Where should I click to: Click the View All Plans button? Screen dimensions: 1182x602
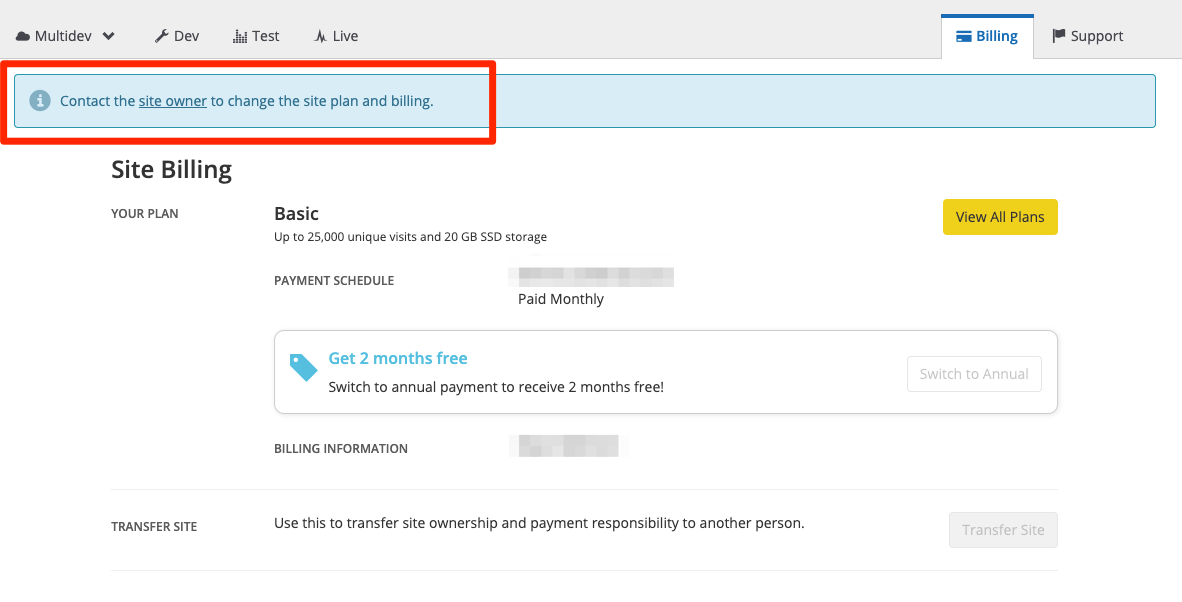pos(1000,217)
